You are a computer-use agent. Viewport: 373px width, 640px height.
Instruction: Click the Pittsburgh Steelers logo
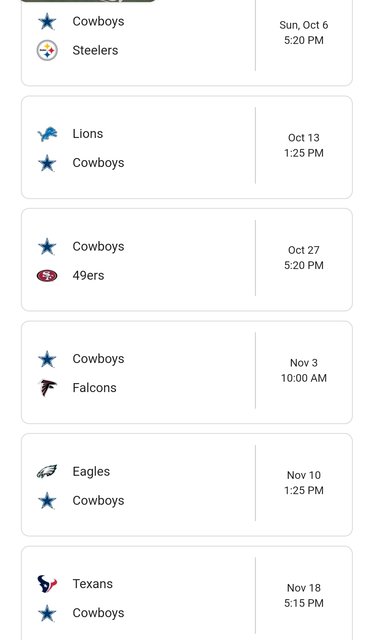click(x=47, y=51)
